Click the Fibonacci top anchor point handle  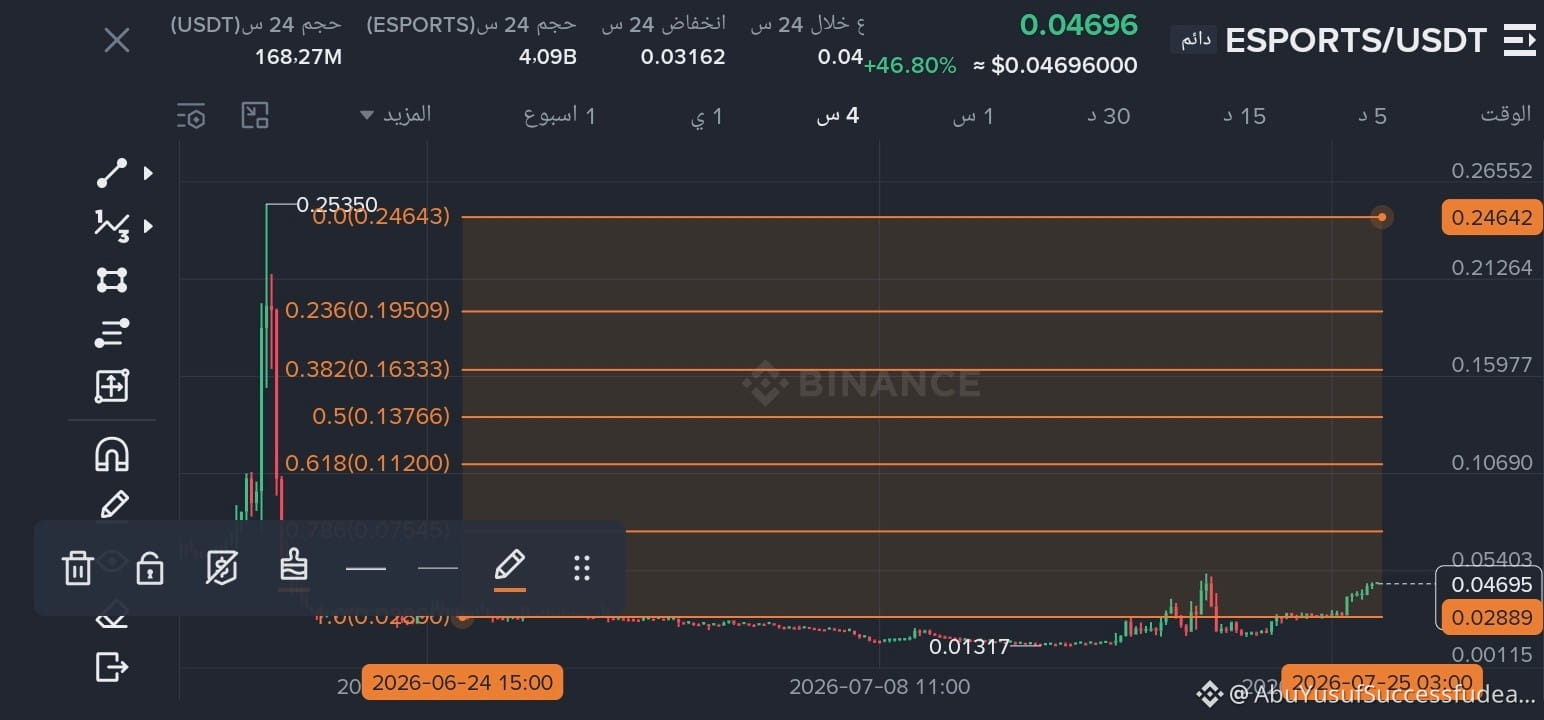[1381, 217]
